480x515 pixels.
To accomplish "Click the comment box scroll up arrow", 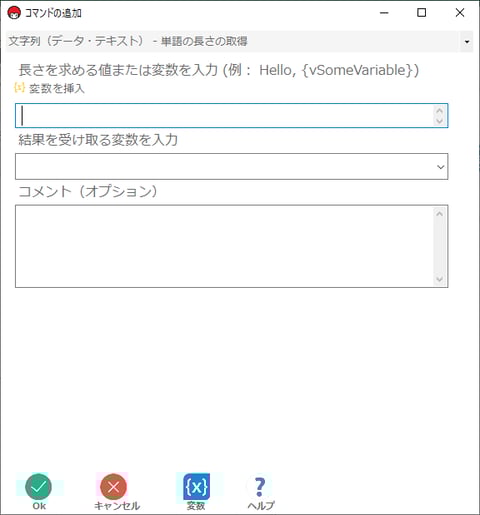I will [439, 214].
